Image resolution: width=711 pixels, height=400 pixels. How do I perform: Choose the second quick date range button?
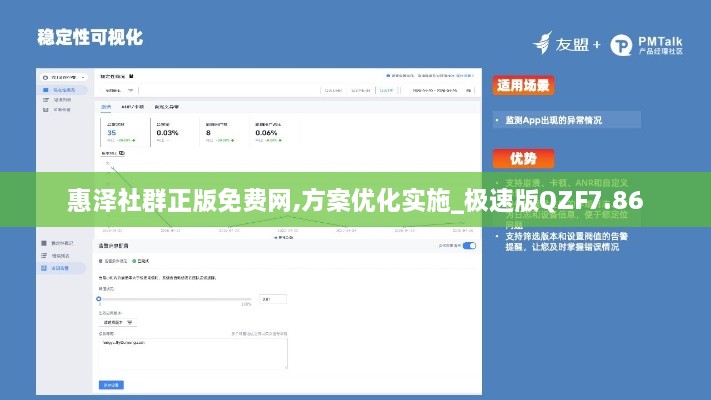click(361, 91)
